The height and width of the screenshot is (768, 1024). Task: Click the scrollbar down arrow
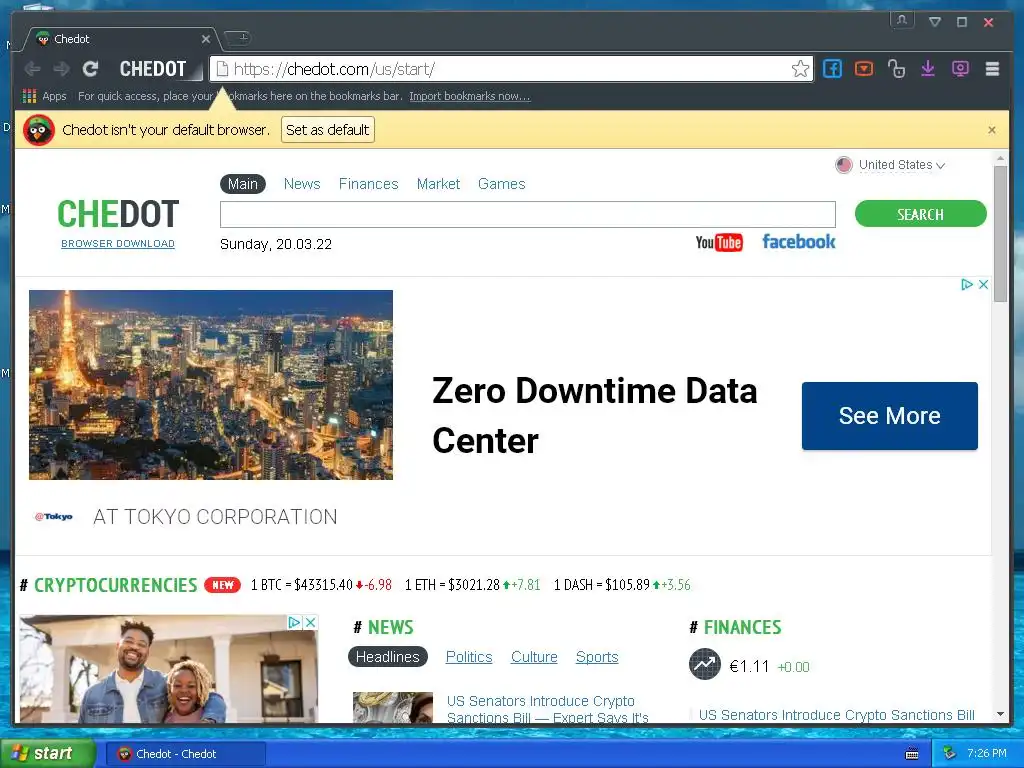[x=1000, y=714]
